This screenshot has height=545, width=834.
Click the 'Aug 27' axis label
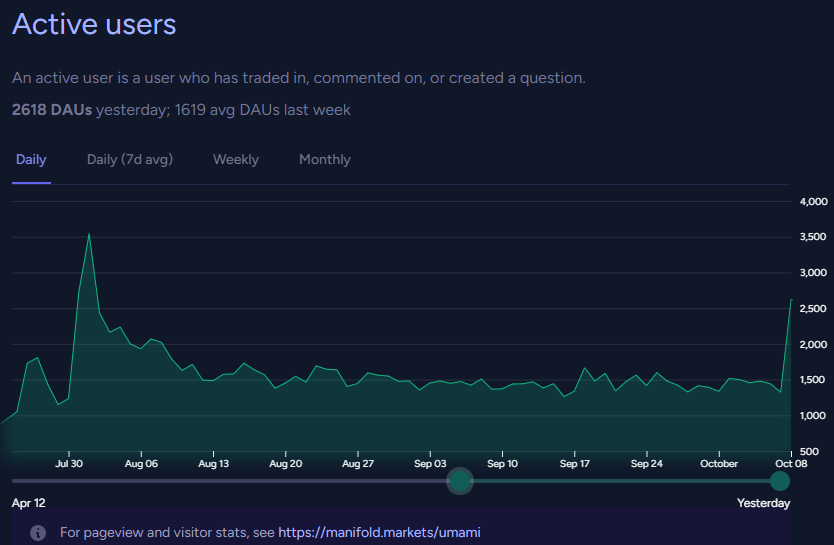point(358,464)
